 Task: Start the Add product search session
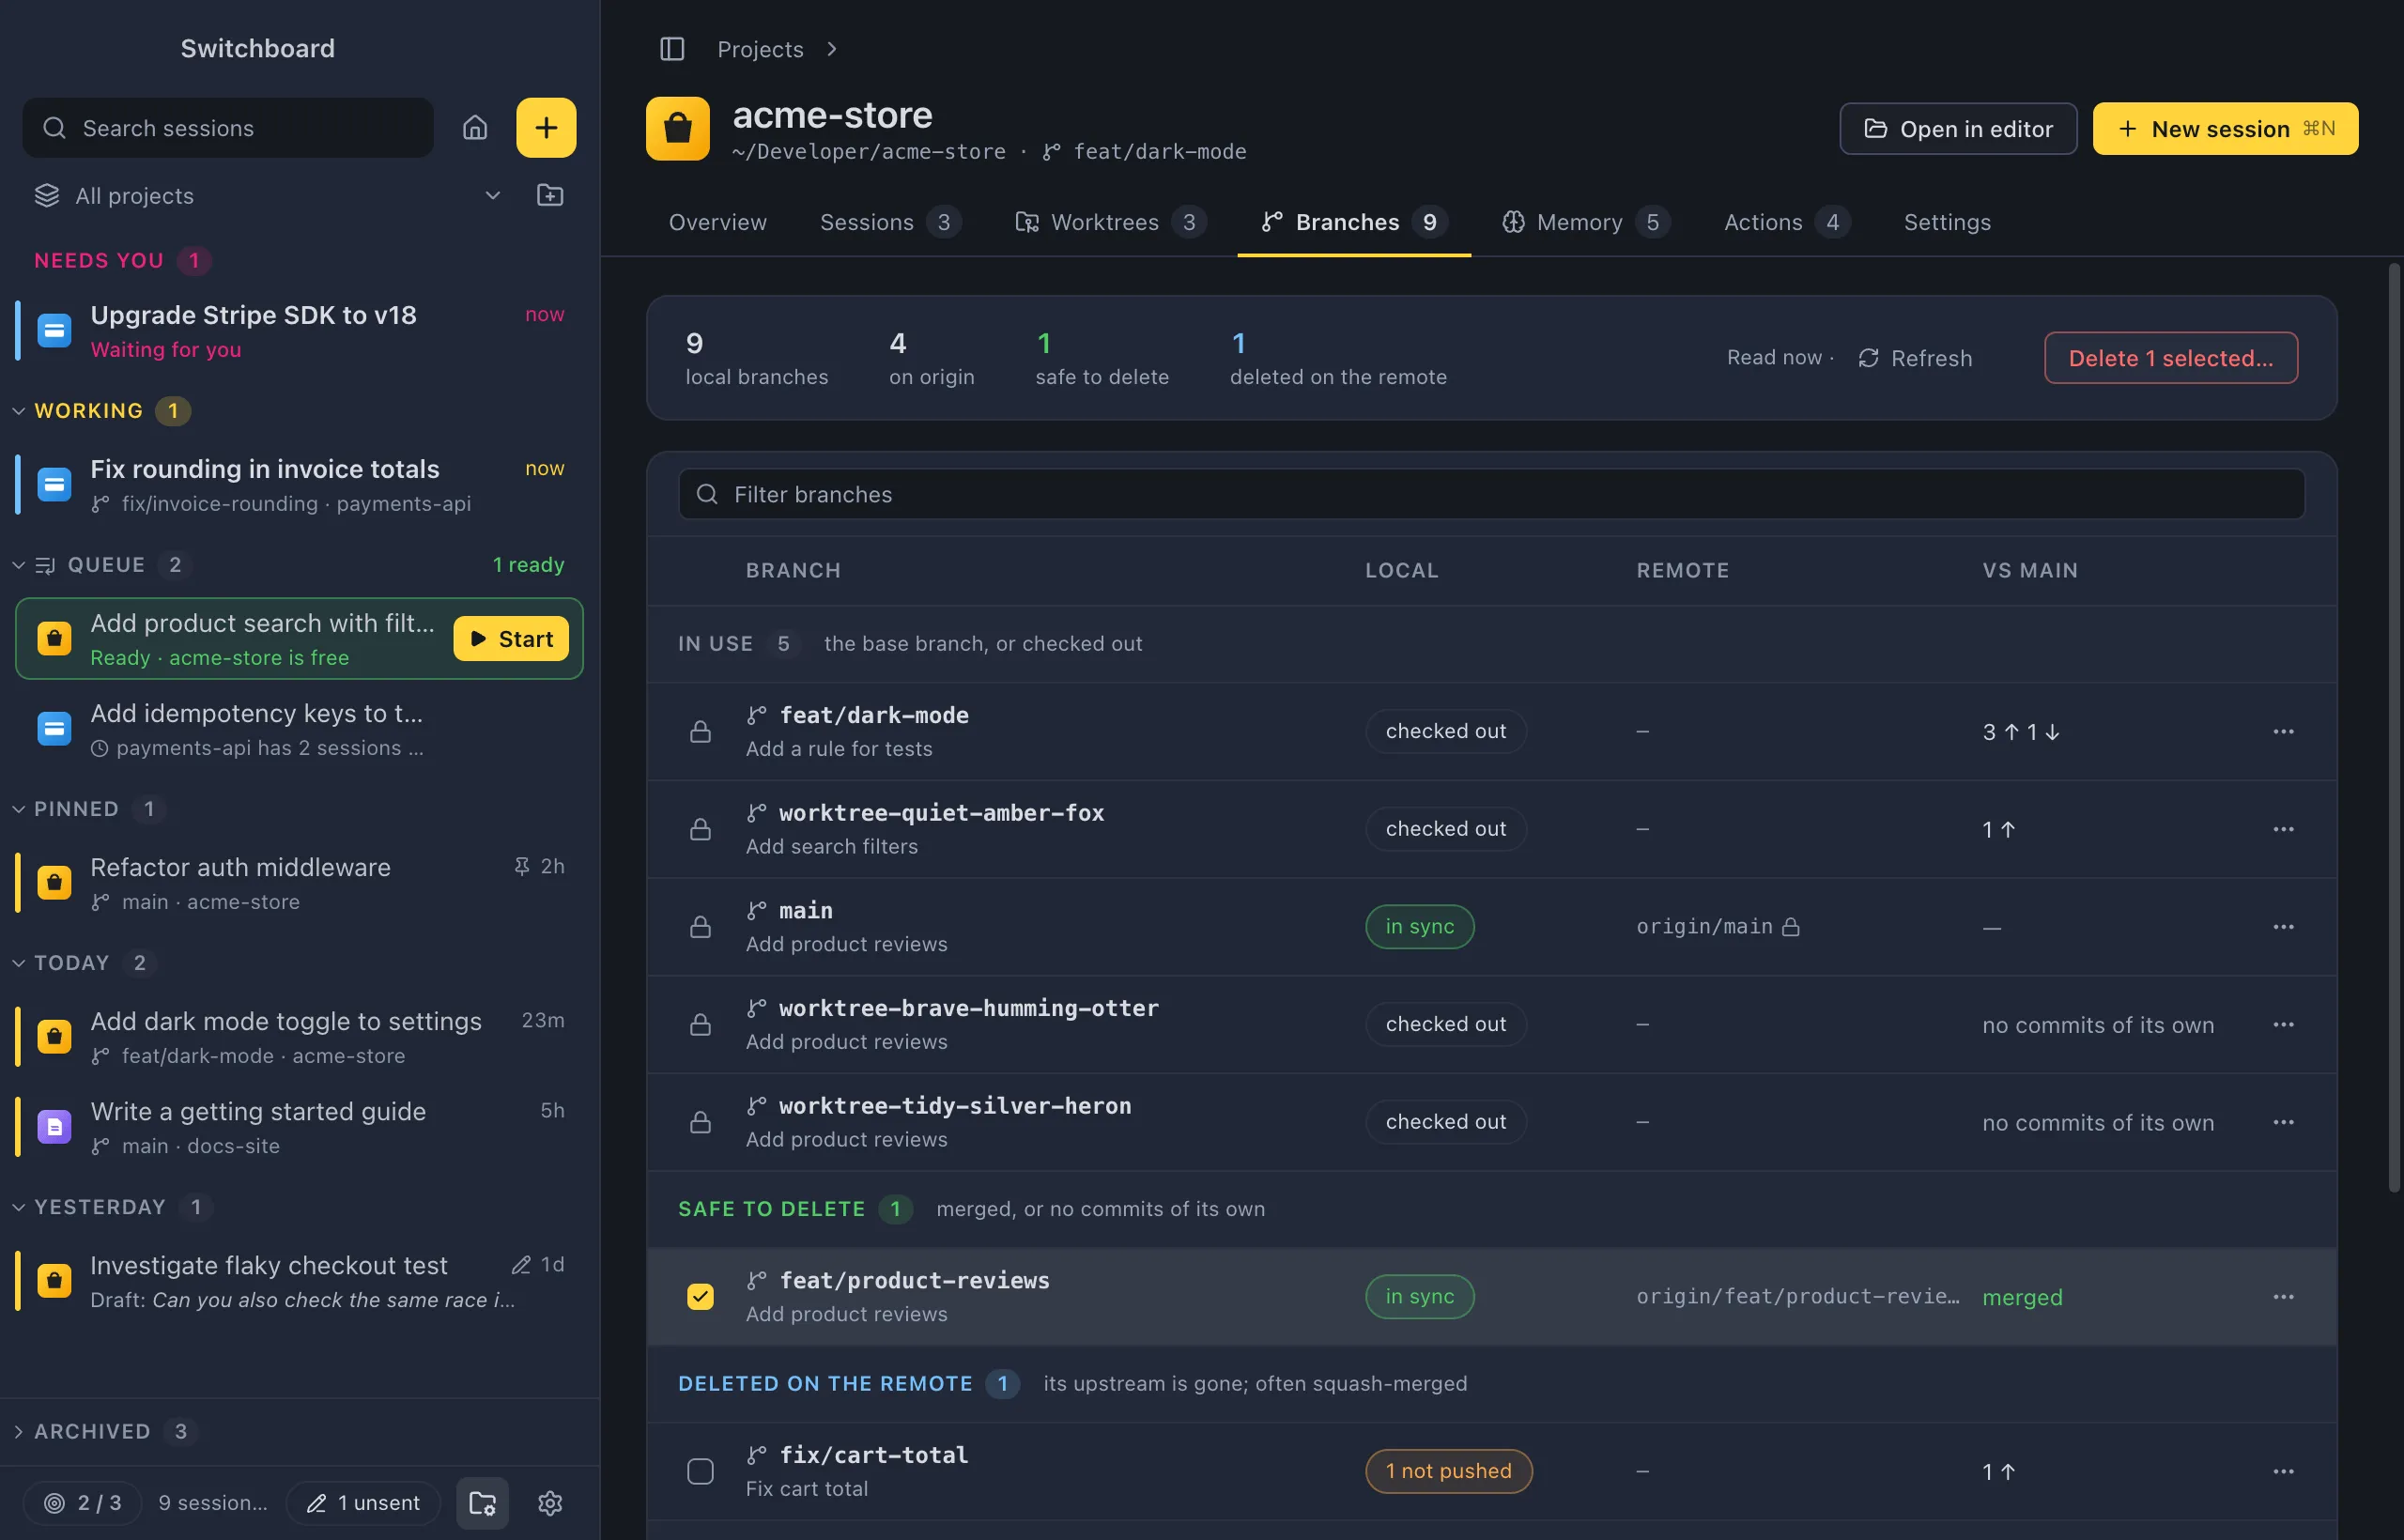(511, 639)
